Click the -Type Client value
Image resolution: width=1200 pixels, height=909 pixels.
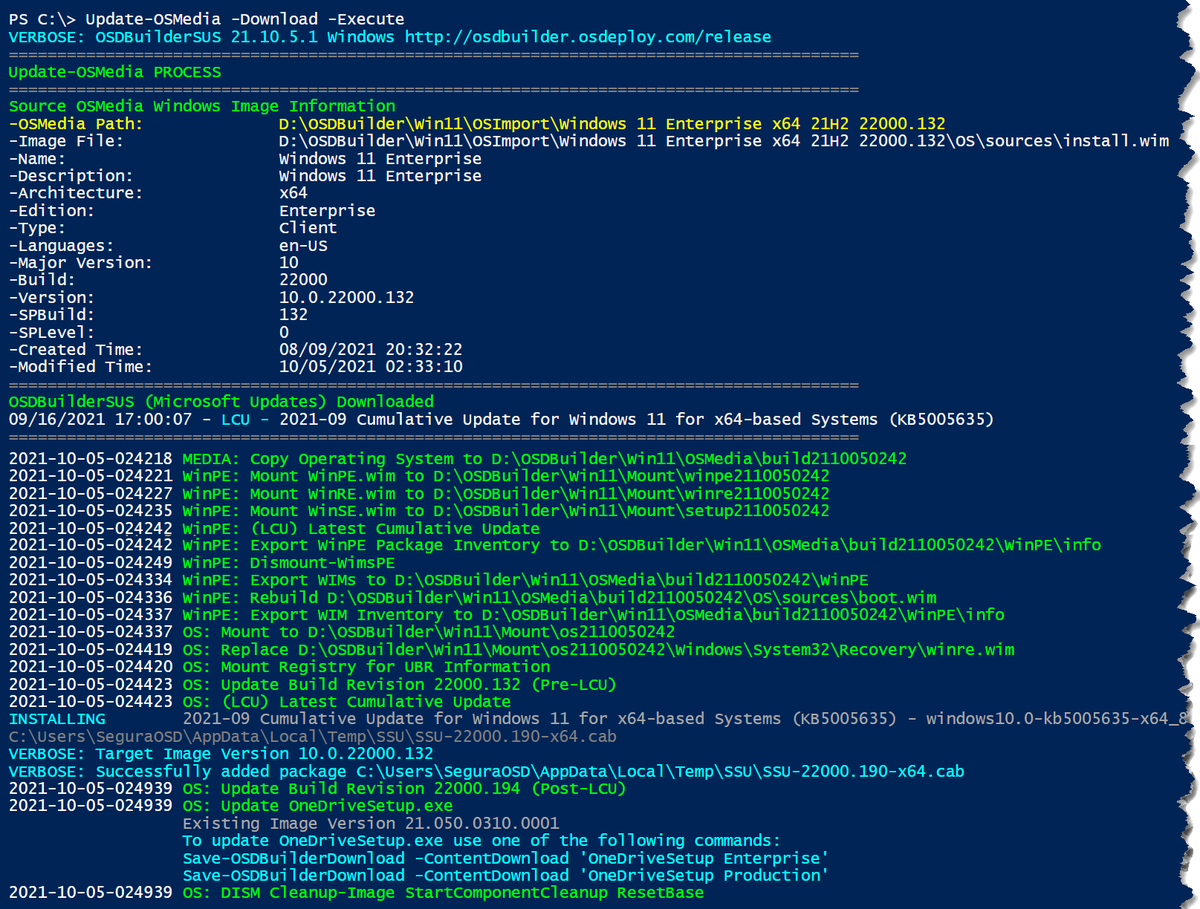[x=308, y=228]
